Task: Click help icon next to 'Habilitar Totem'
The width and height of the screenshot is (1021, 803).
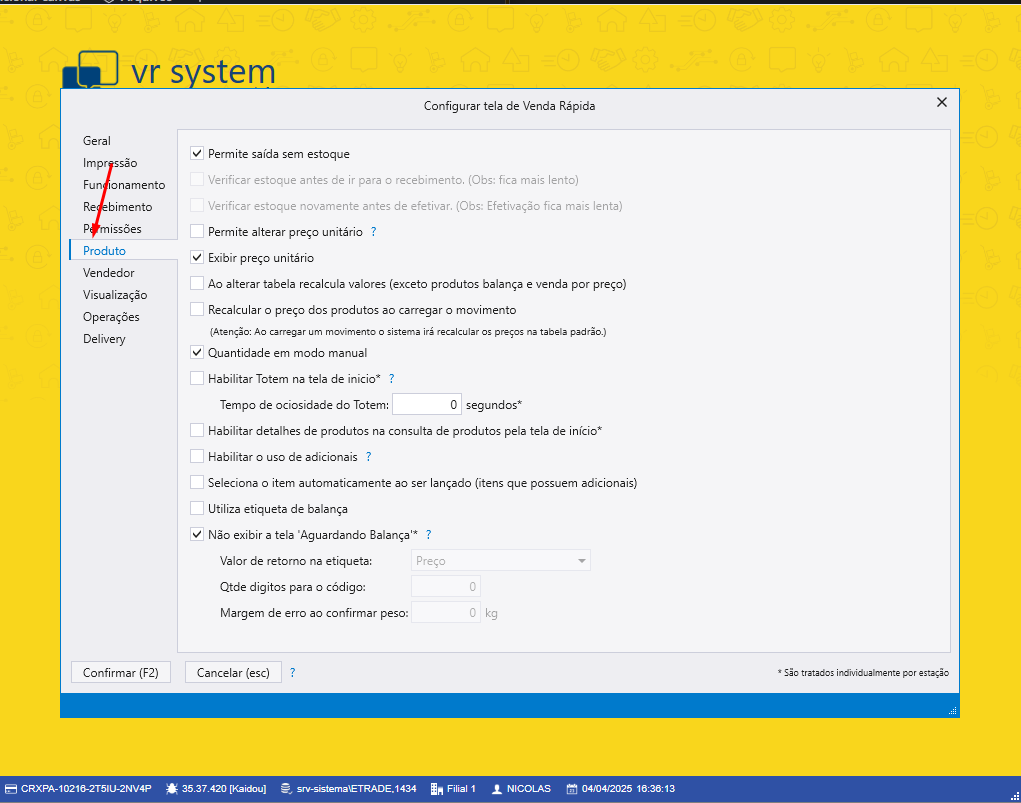Action: tap(391, 379)
